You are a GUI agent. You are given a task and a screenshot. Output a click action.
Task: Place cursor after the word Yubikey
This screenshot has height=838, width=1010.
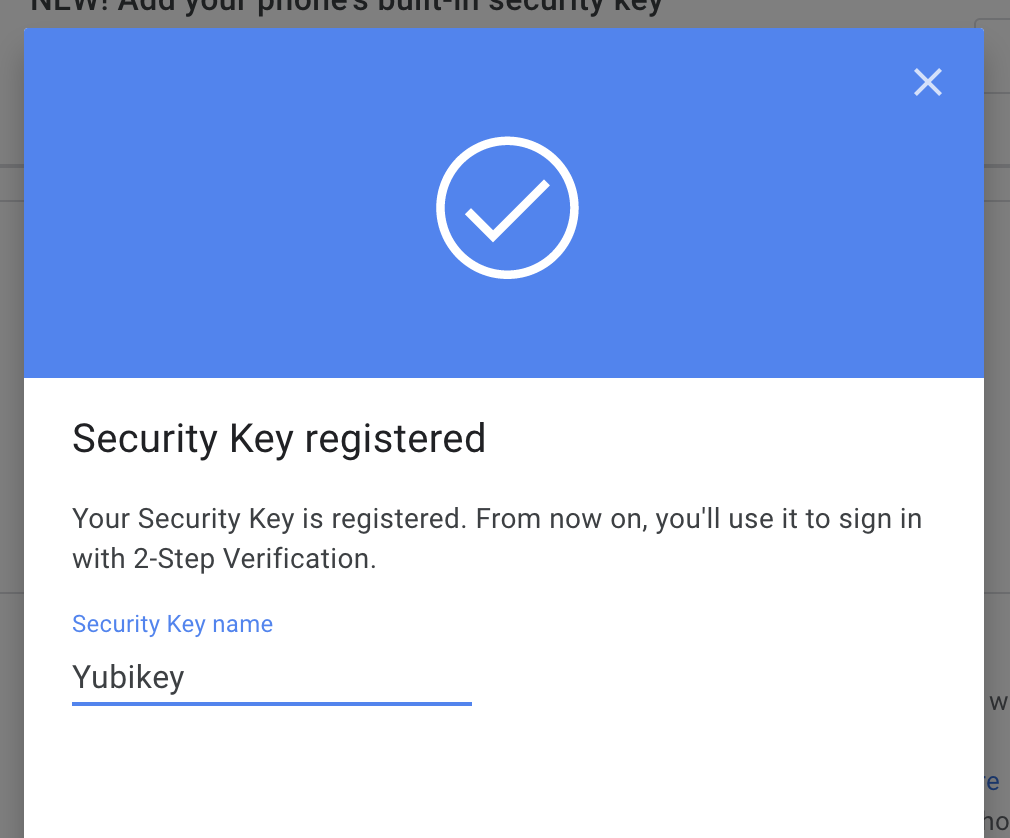click(186, 678)
